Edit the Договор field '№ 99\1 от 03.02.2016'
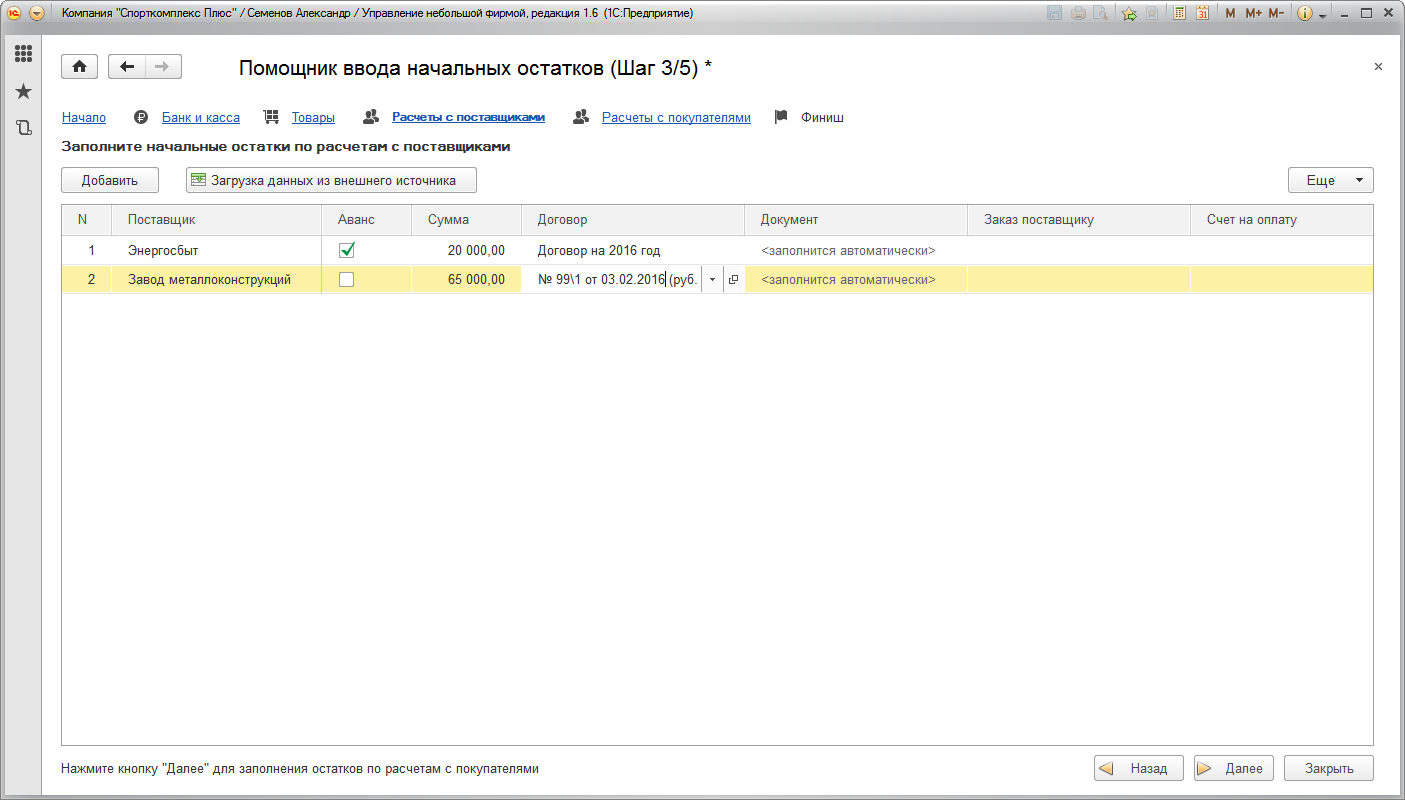This screenshot has width=1405, height=800. point(612,280)
